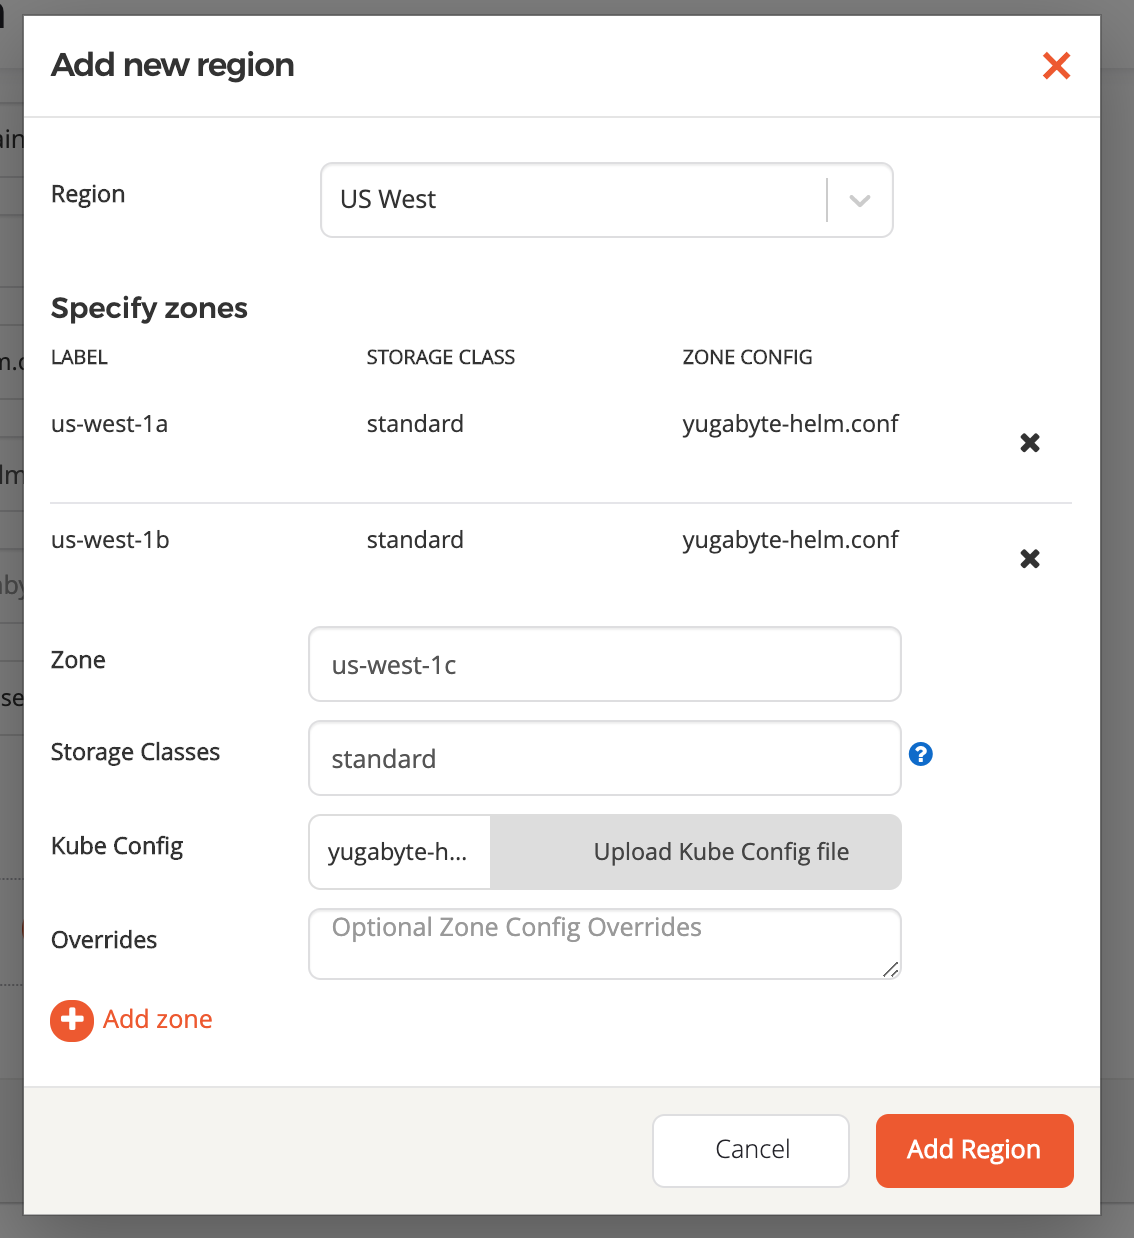Click the plus icon beside Add zone
This screenshot has width=1134, height=1238.
pos(71,1020)
